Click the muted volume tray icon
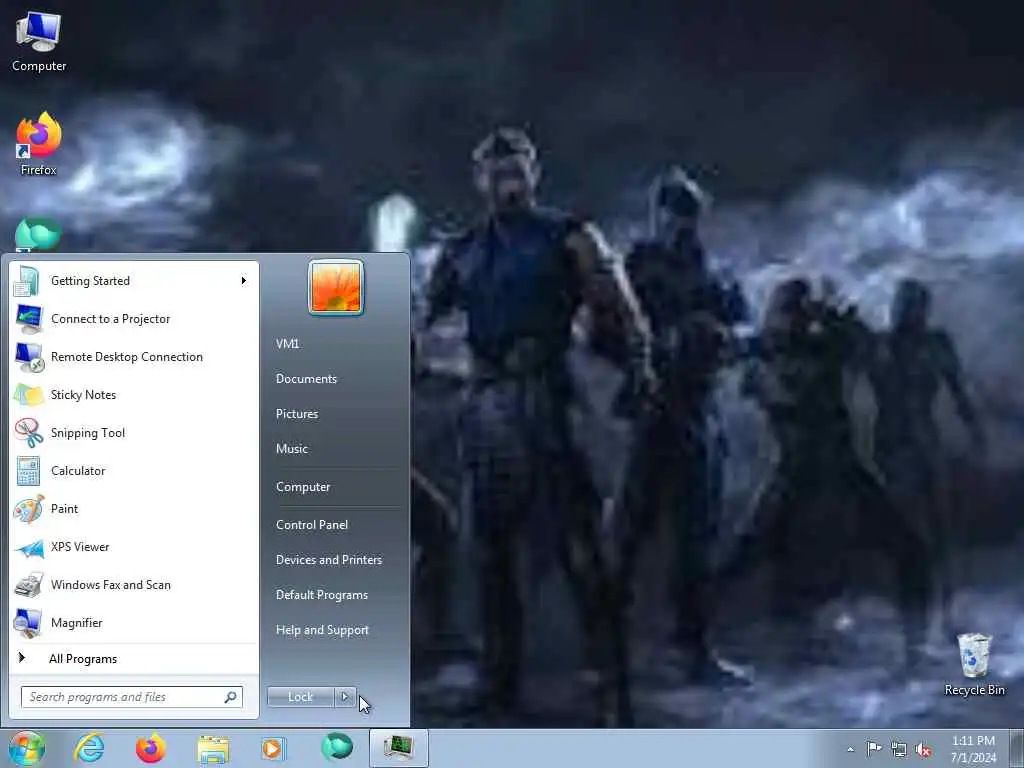The height and width of the screenshot is (768, 1024). coord(923,749)
